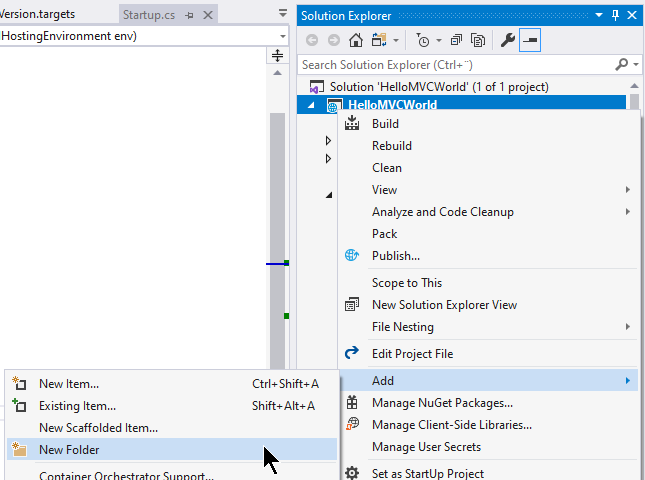Switch between Solutions and Folders views

coord(379,40)
